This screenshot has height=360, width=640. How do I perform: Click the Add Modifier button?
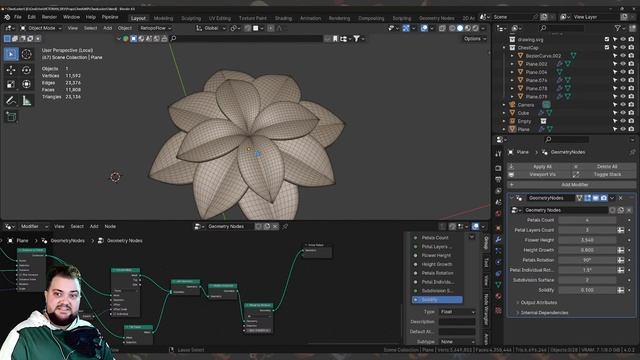(571, 184)
